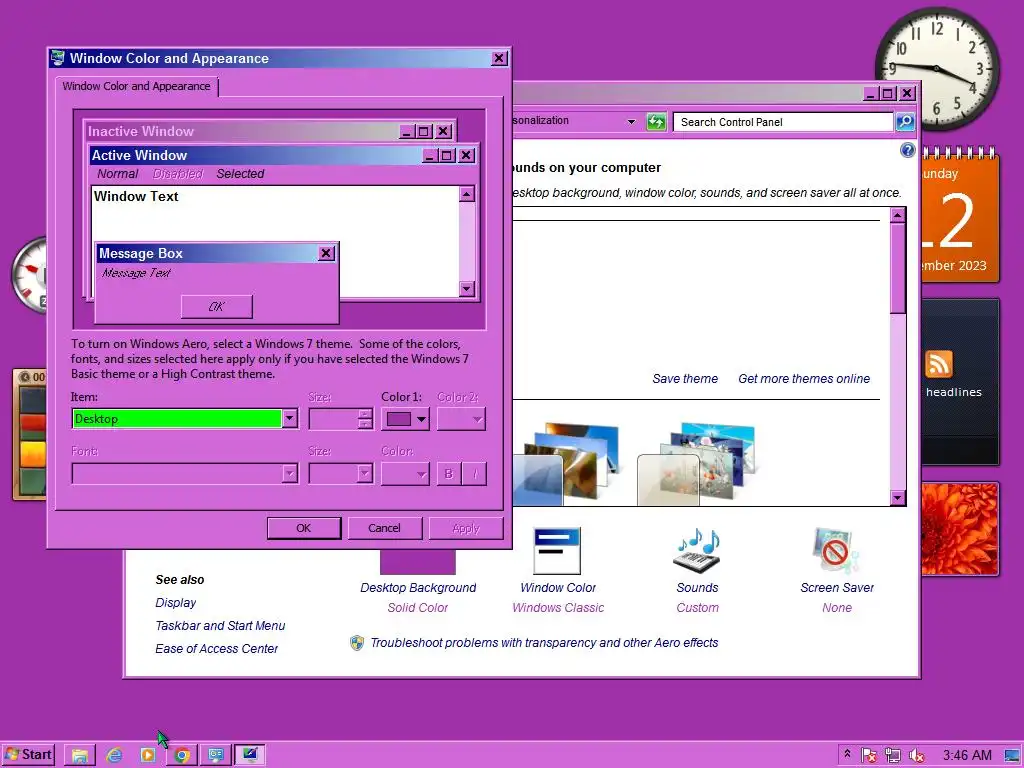Open Windows Media Player taskbar icon
Viewport: 1024px width, 768px height.
[x=148, y=755]
